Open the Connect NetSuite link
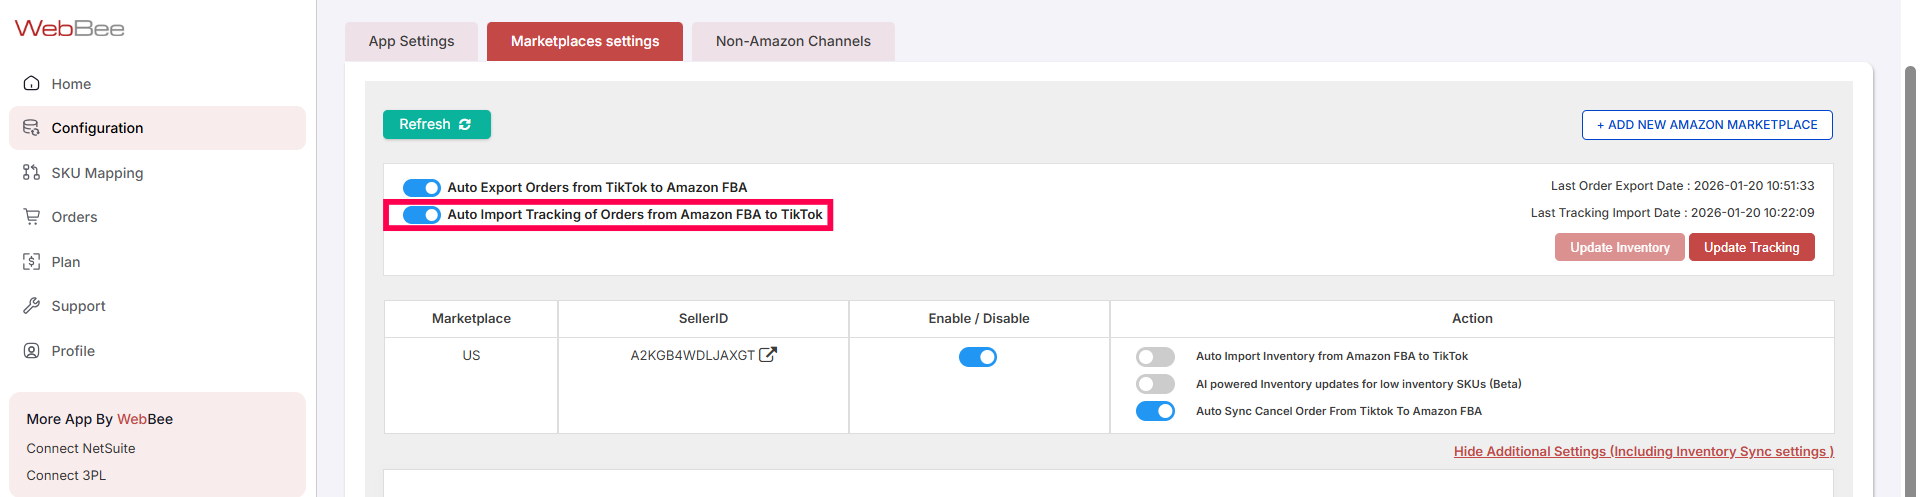This screenshot has width=1920, height=497. click(81, 449)
